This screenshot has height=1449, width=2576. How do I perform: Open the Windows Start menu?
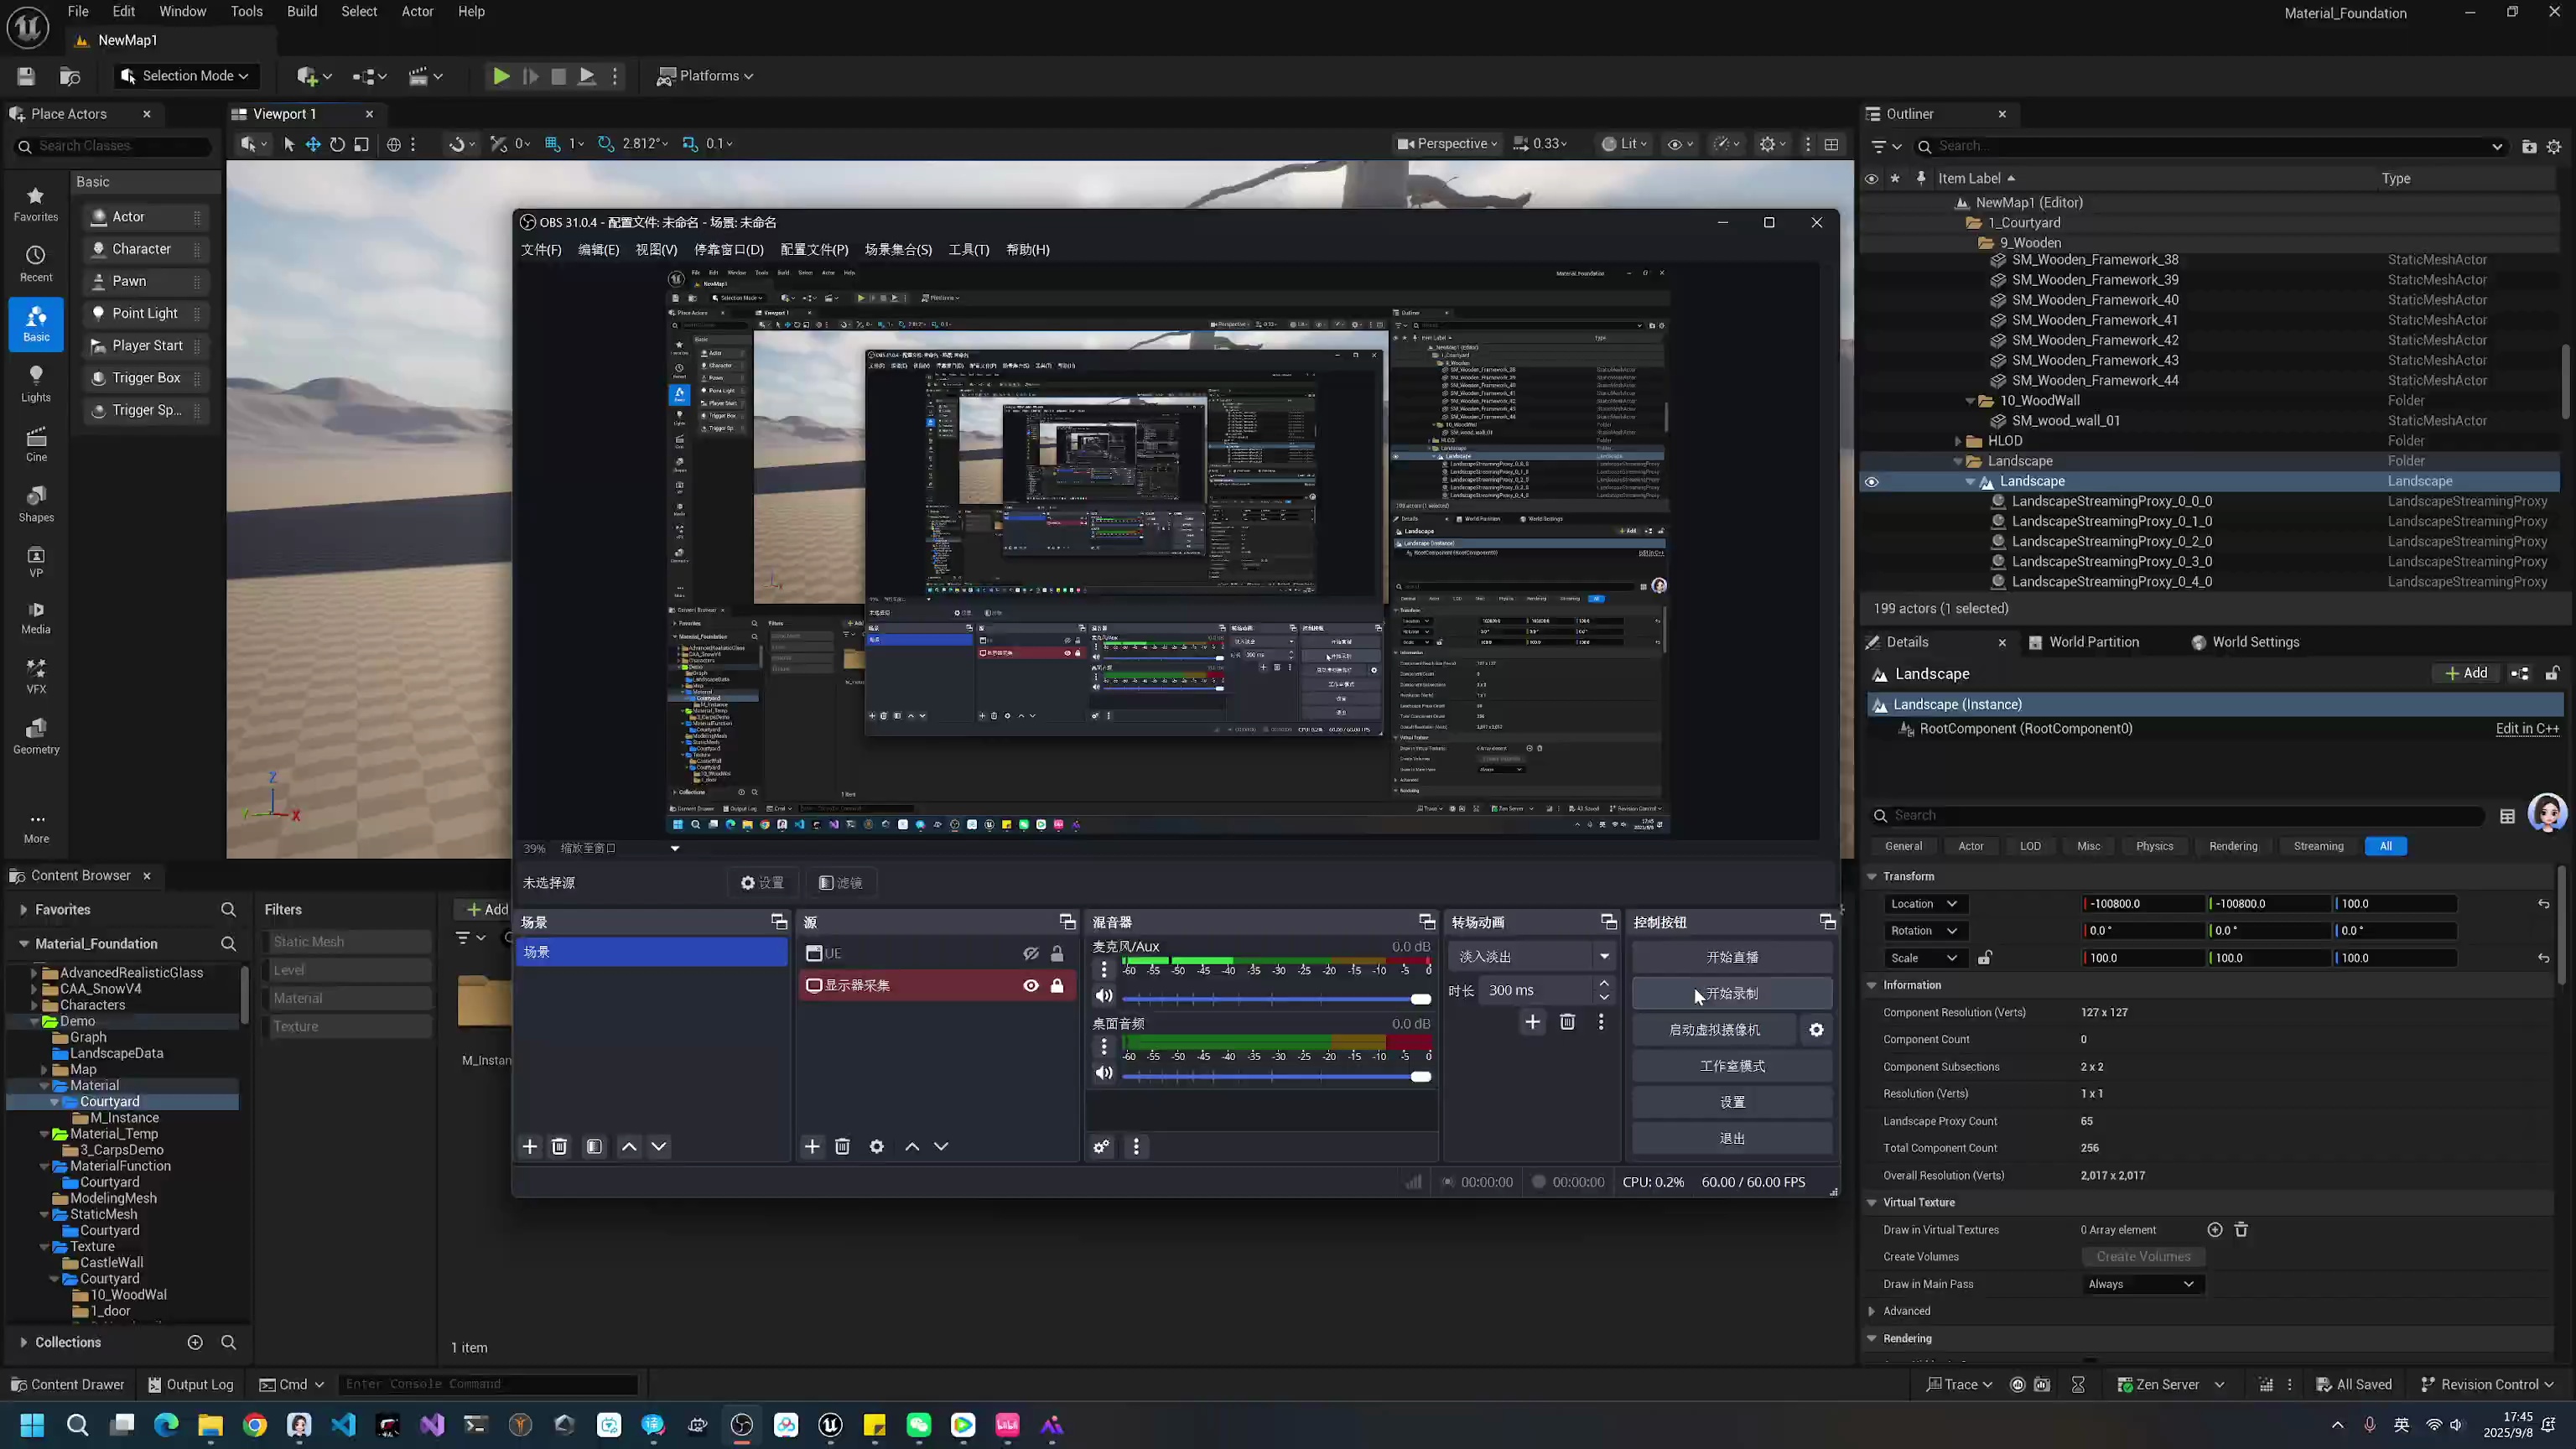(x=32, y=1425)
